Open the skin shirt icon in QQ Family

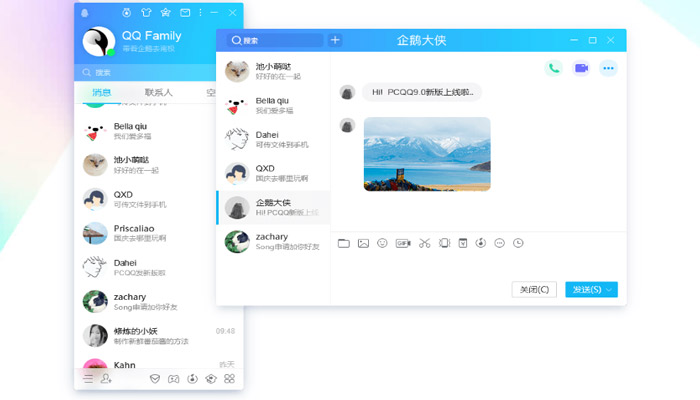(146, 12)
